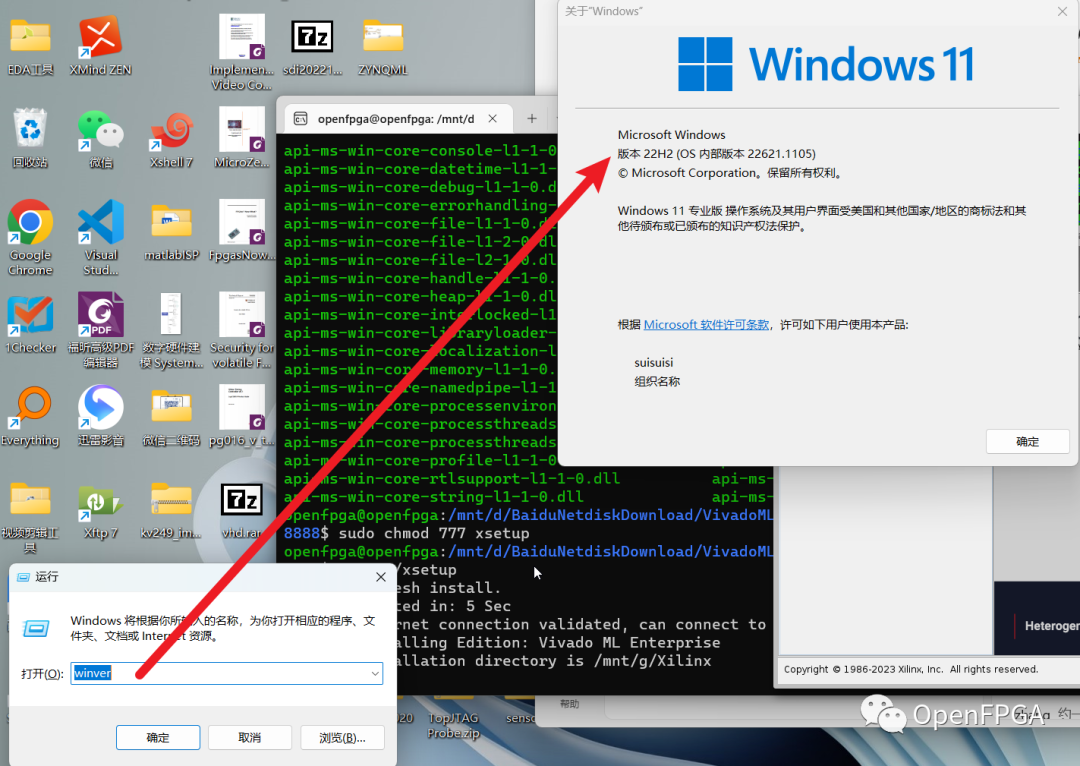Click the user name 'suisuisi'
The height and width of the screenshot is (766, 1080).
coord(654,362)
